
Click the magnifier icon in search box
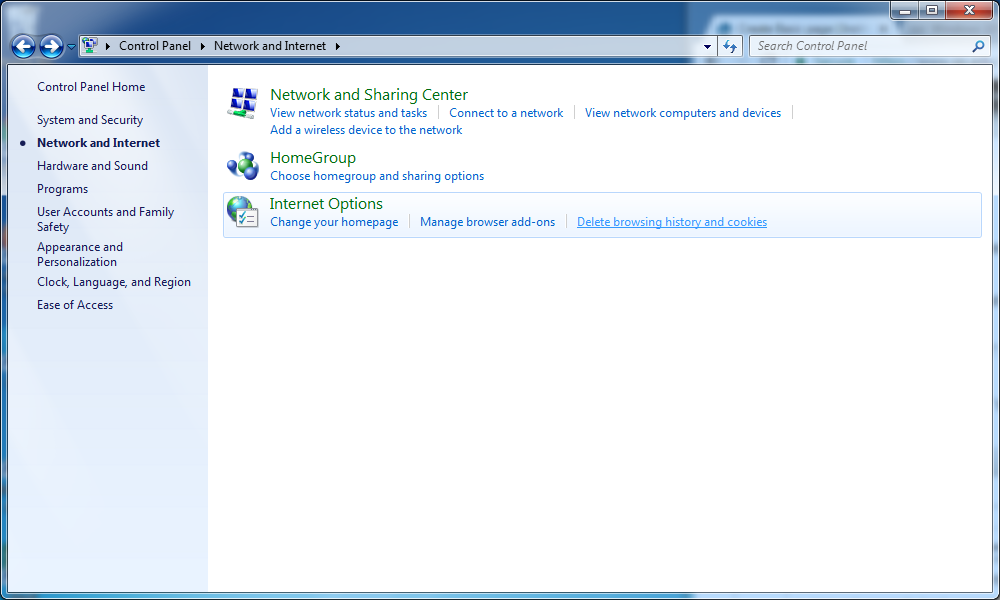click(978, 46)
